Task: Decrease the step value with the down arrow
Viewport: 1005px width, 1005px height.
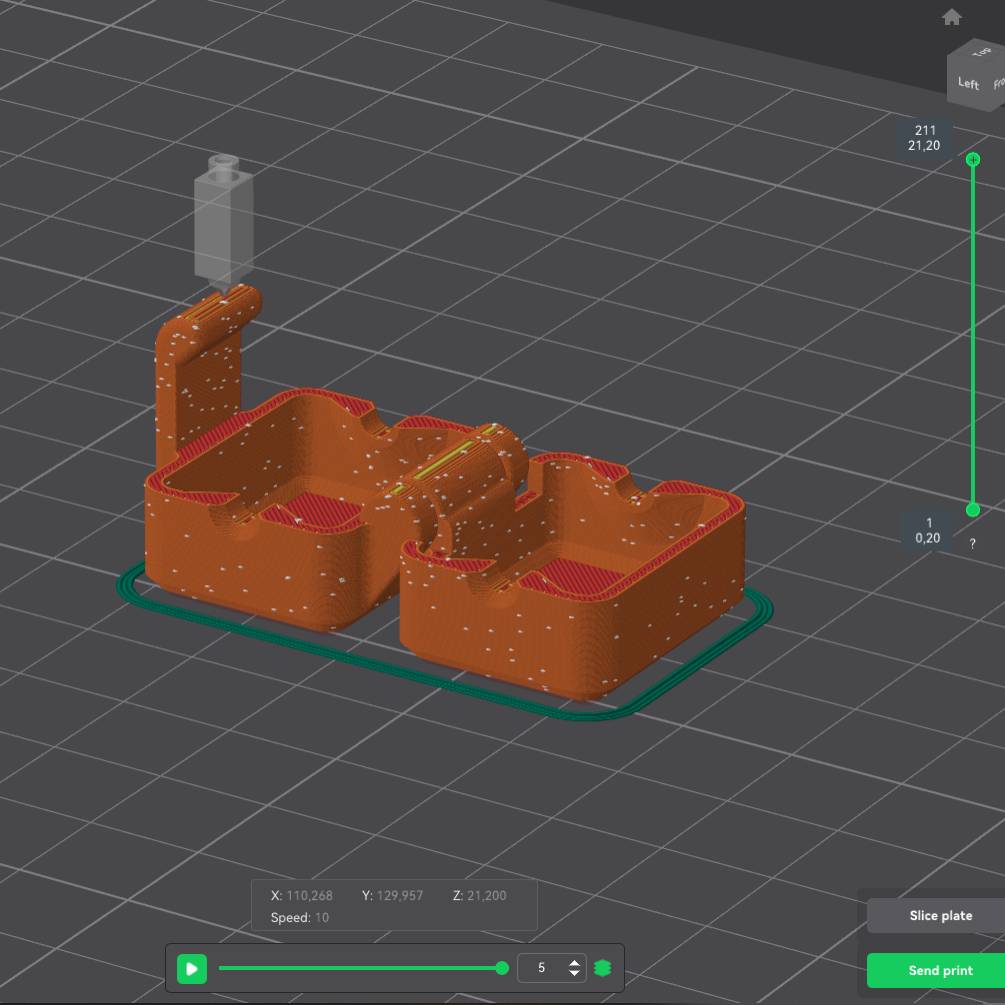Action: [574, 973]
